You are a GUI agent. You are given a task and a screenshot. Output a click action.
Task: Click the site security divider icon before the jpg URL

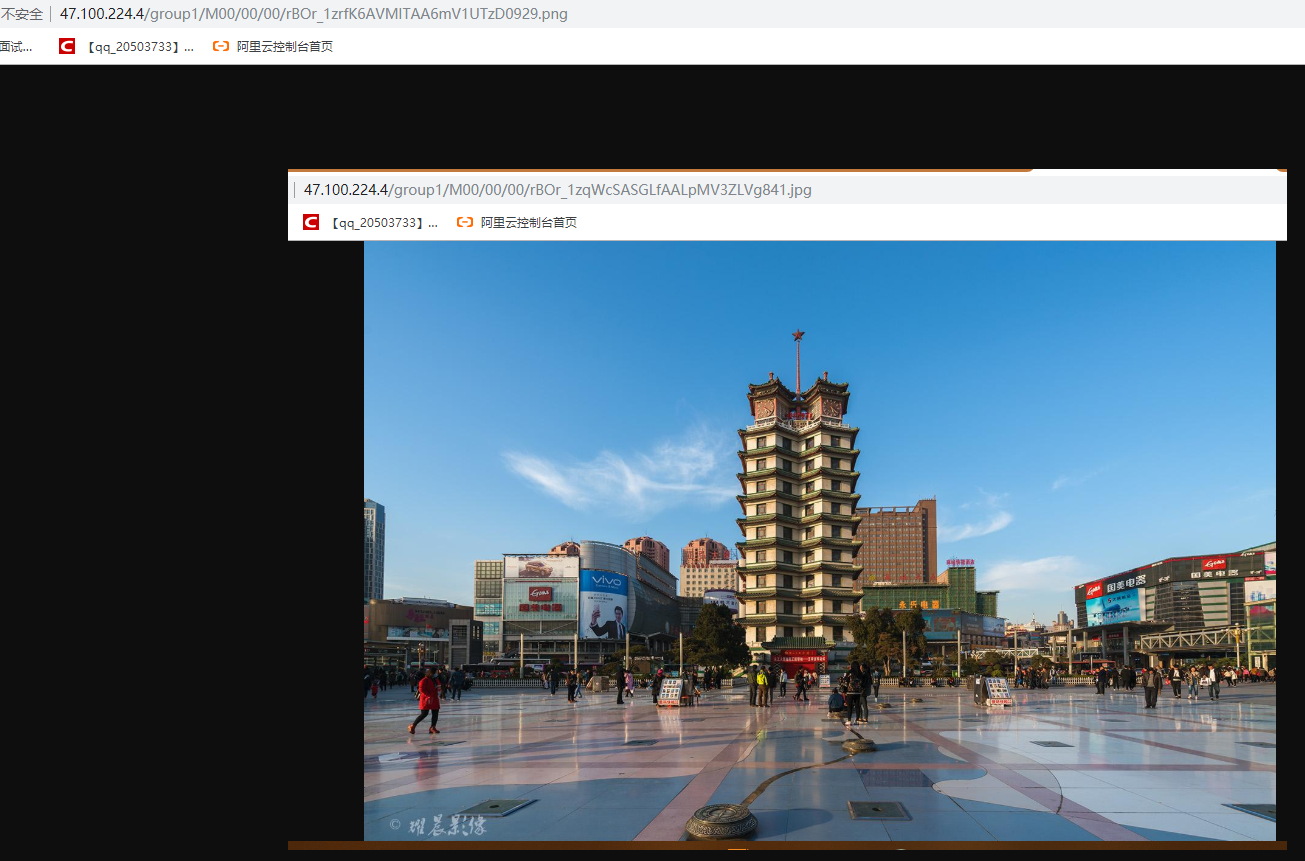tap(297, 189)
